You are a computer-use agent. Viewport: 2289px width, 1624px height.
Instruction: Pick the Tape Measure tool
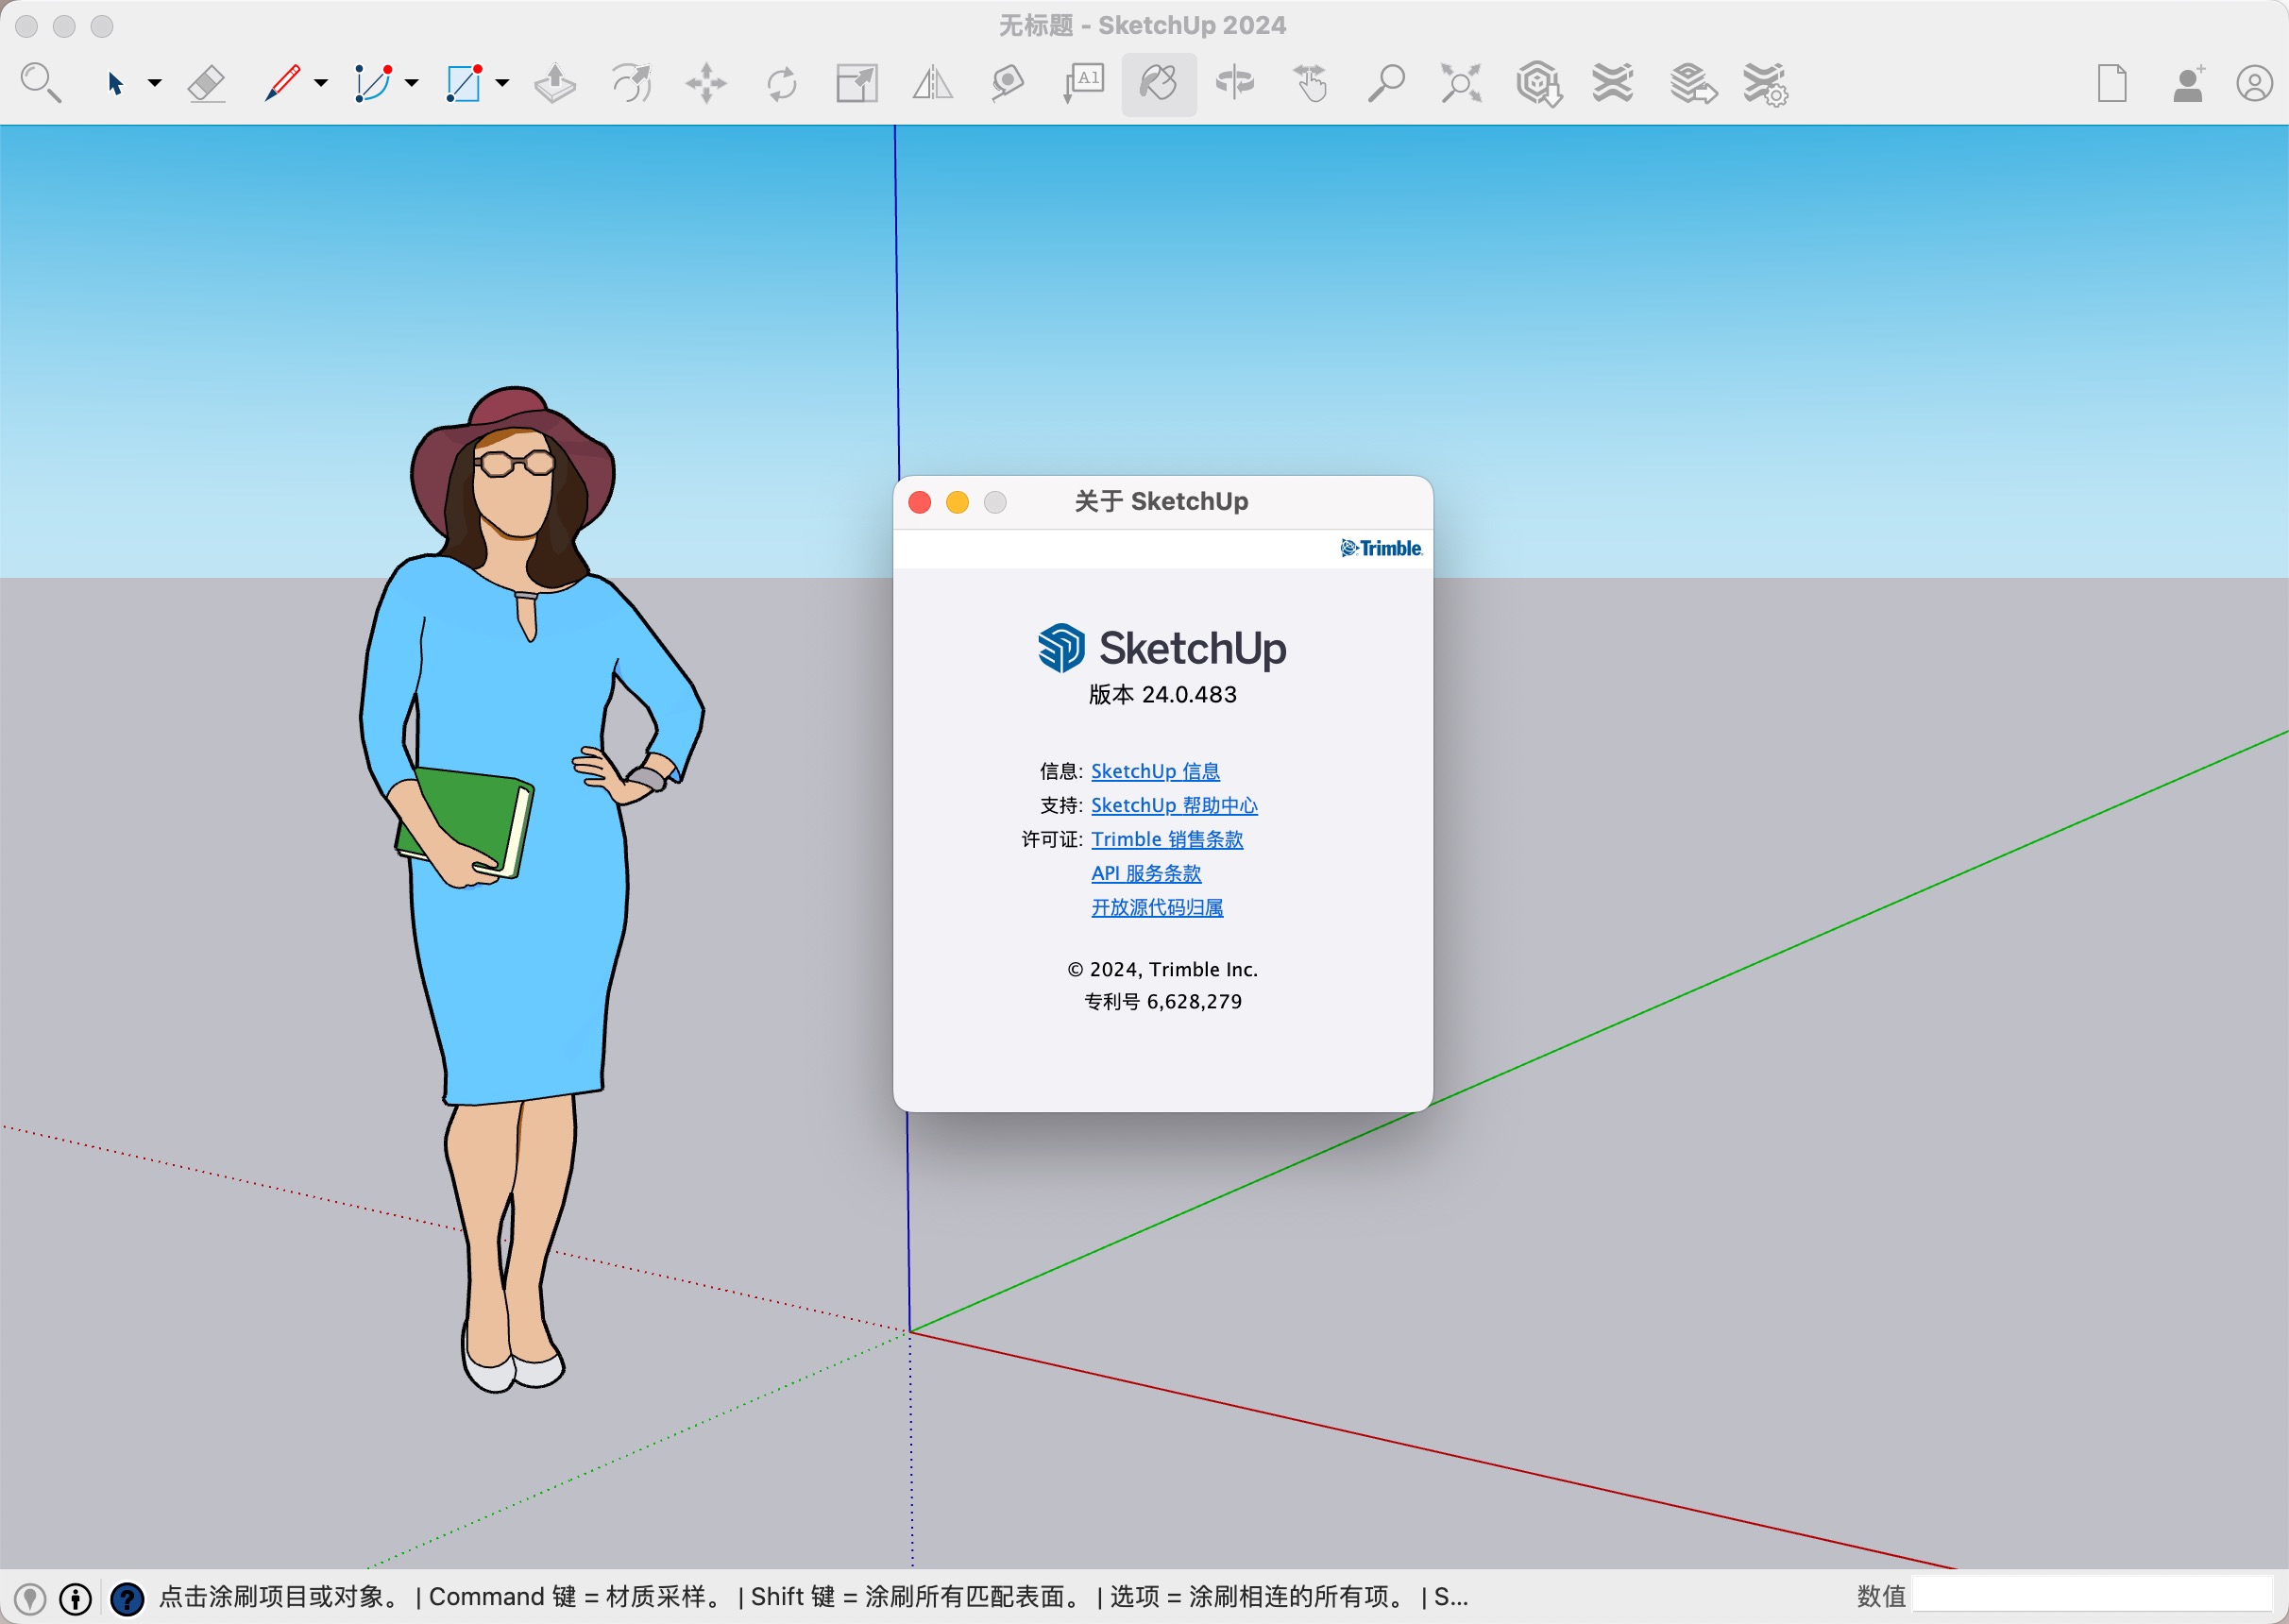pyautogui.click(x=1007, y=83)
